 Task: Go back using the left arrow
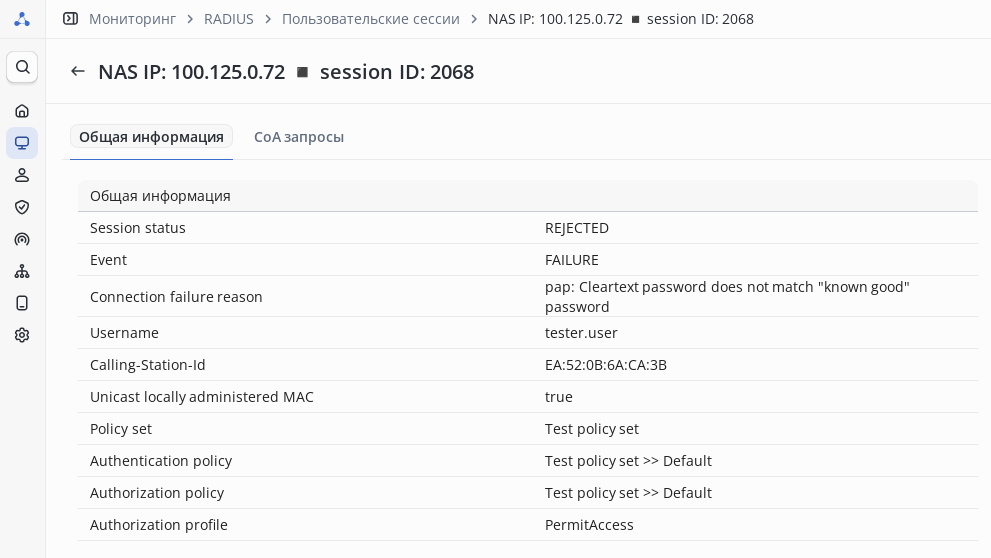pos(78,71)
